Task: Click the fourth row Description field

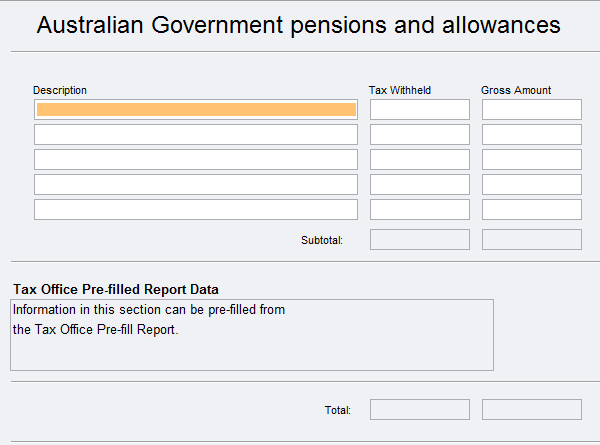Action: 196,185
